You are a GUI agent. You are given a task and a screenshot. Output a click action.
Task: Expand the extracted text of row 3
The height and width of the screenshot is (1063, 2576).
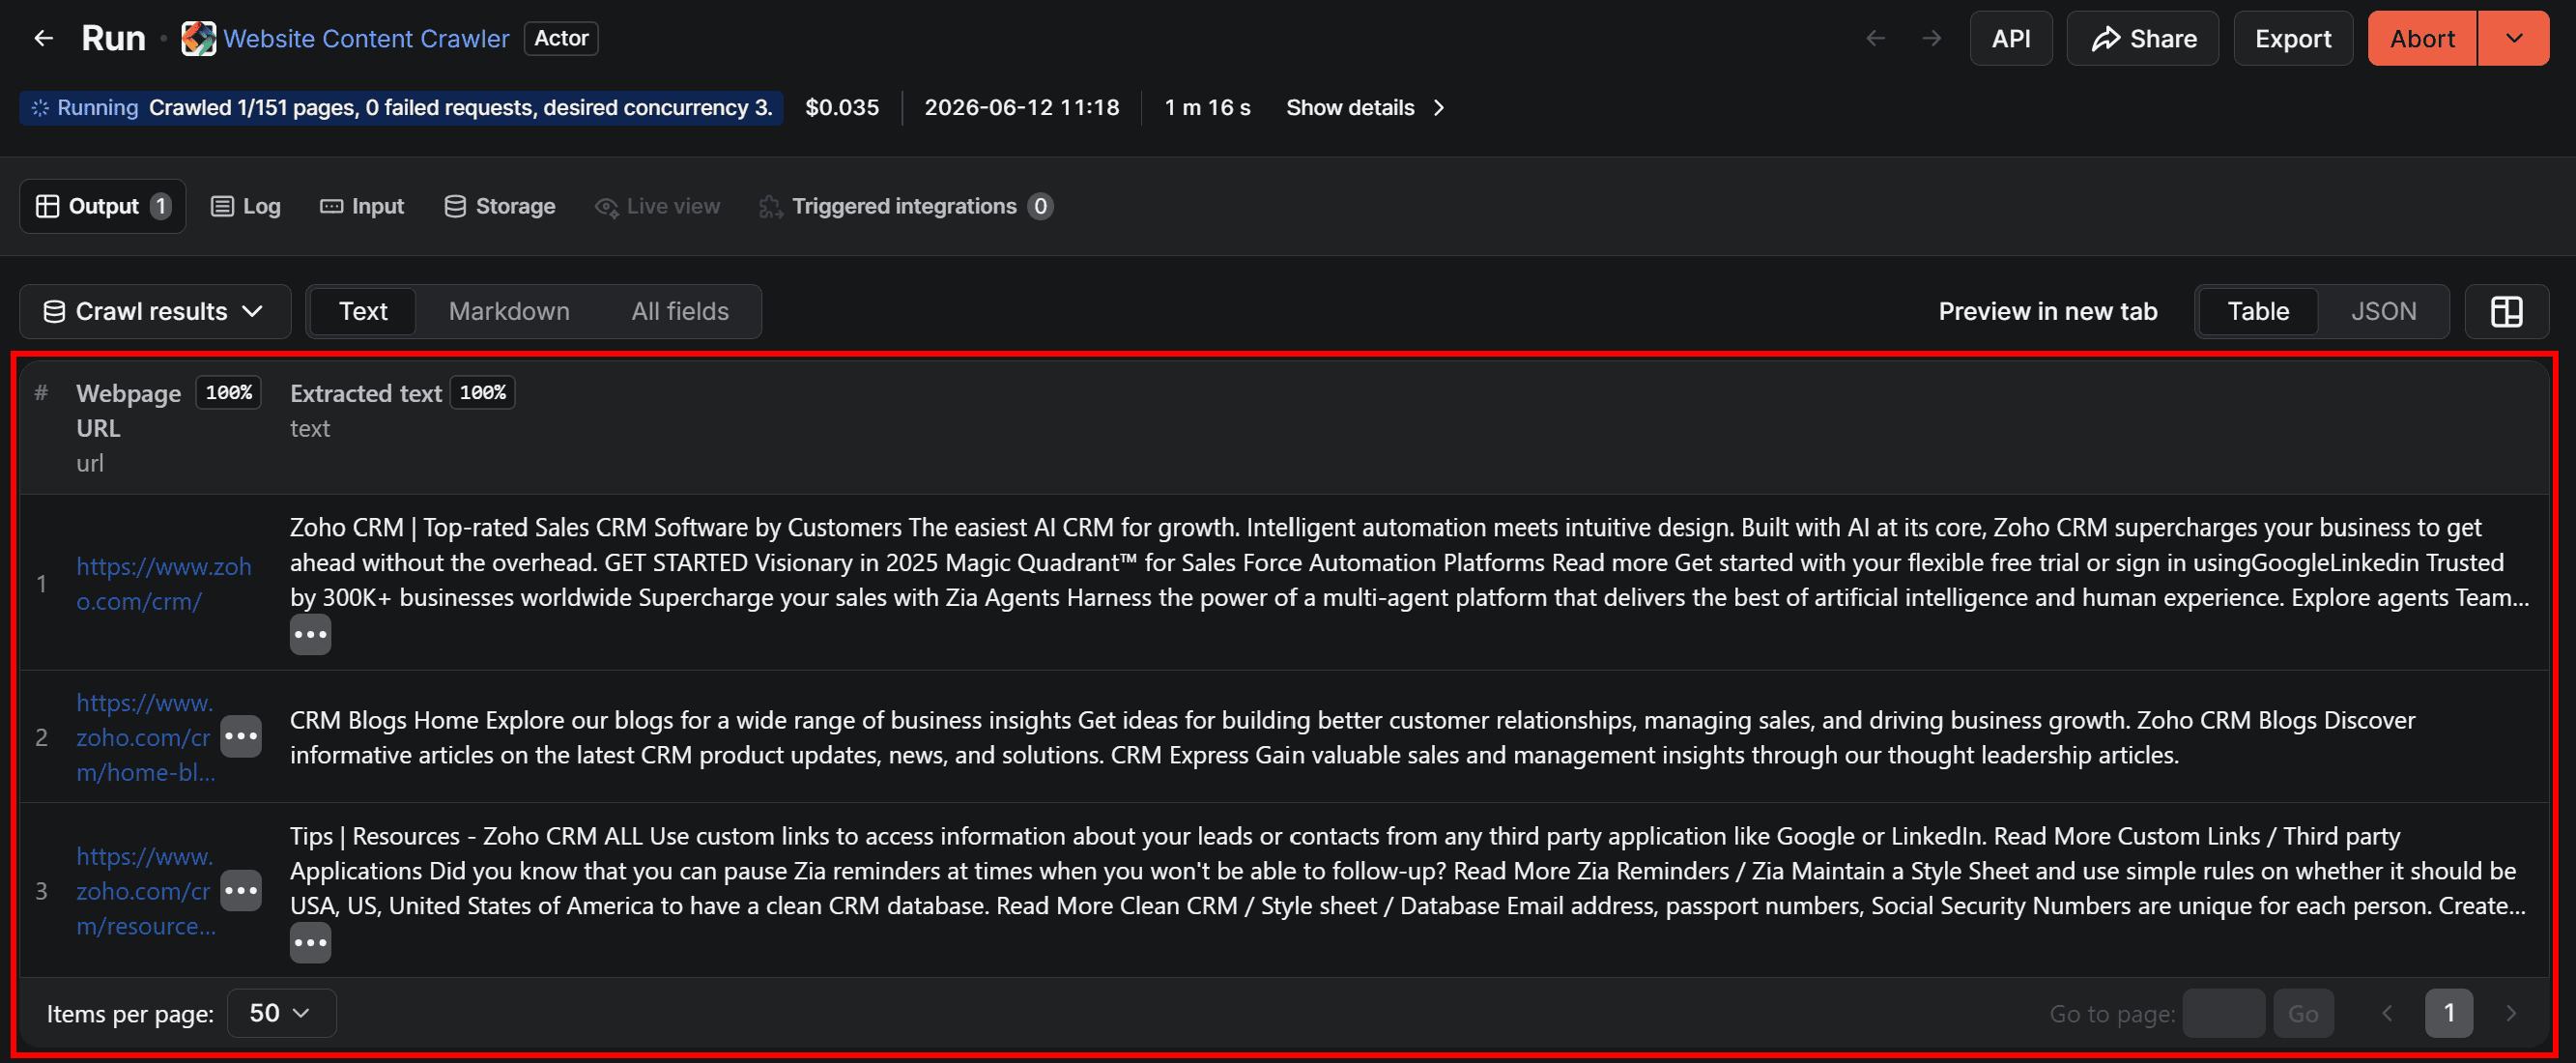click(310, 942)
